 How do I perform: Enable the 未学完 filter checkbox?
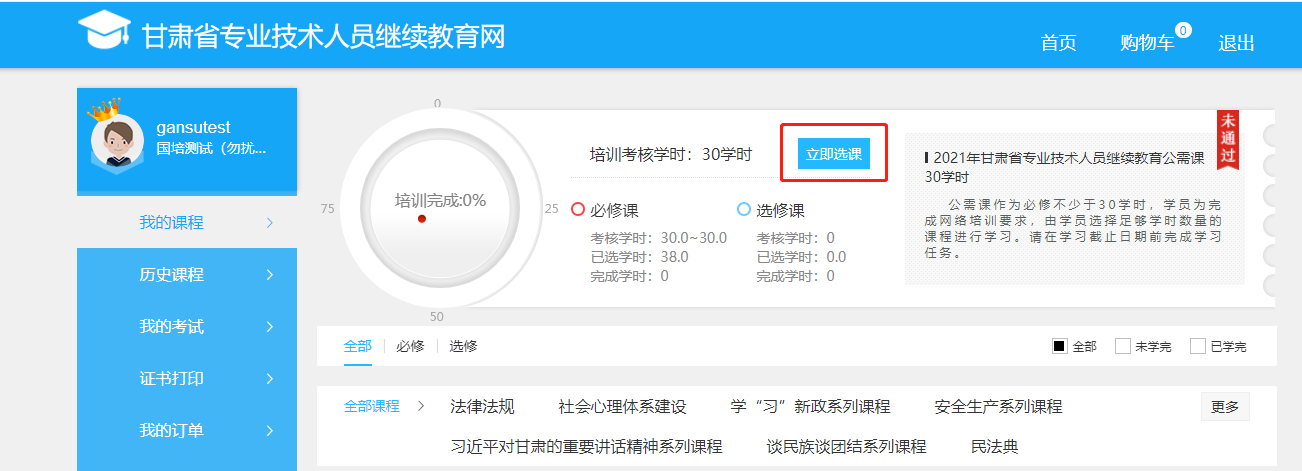coord(1123,346)
